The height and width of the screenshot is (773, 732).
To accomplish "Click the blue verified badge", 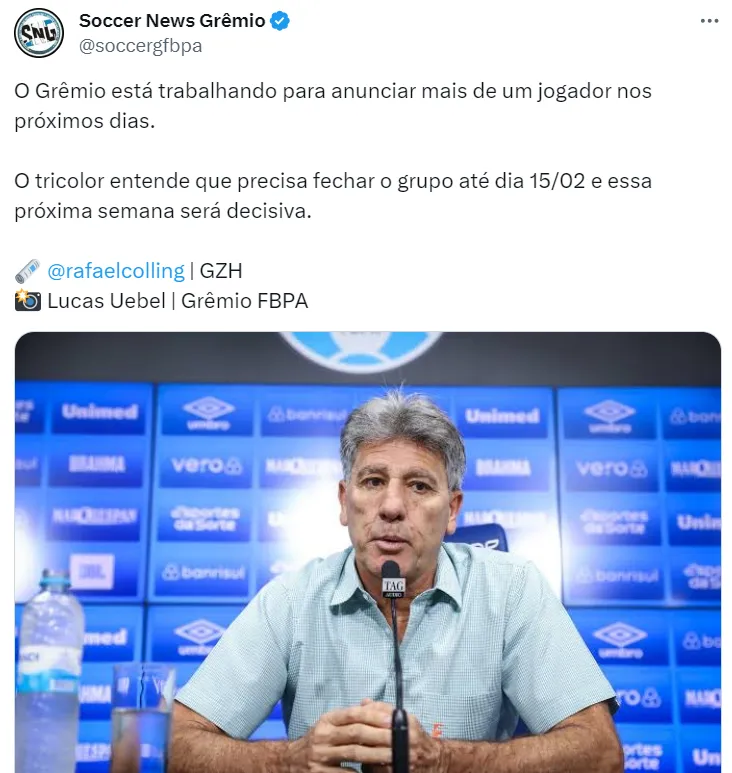I will click(280, 21).
